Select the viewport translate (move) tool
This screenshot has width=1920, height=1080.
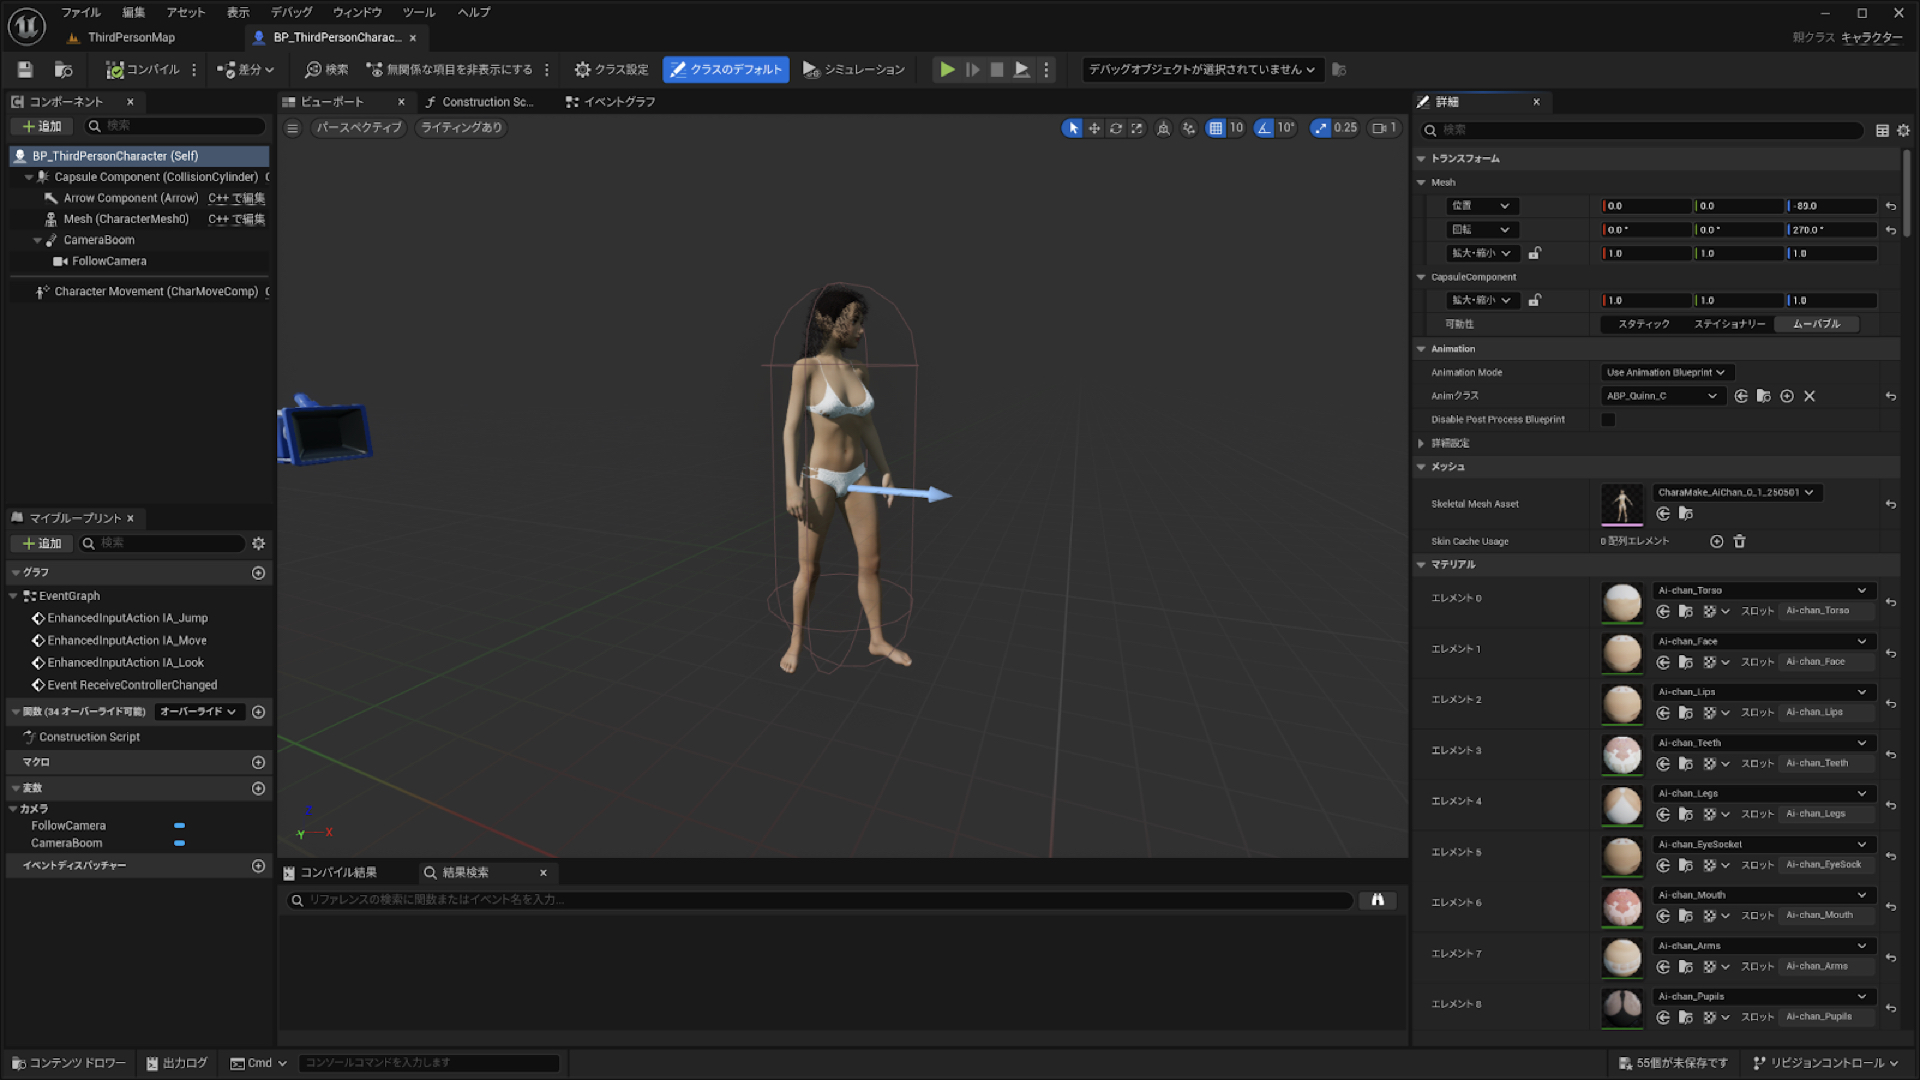click(x=1094, y=128)
